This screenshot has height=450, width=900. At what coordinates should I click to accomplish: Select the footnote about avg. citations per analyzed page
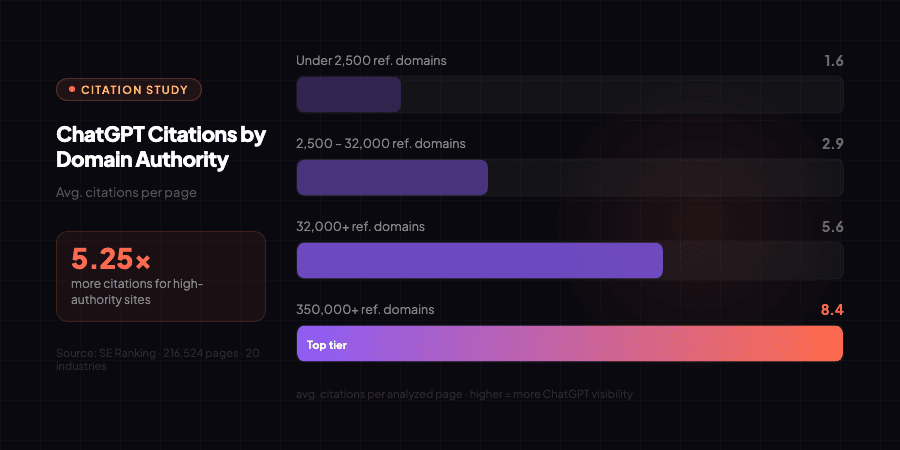click(x=464, y=394)
